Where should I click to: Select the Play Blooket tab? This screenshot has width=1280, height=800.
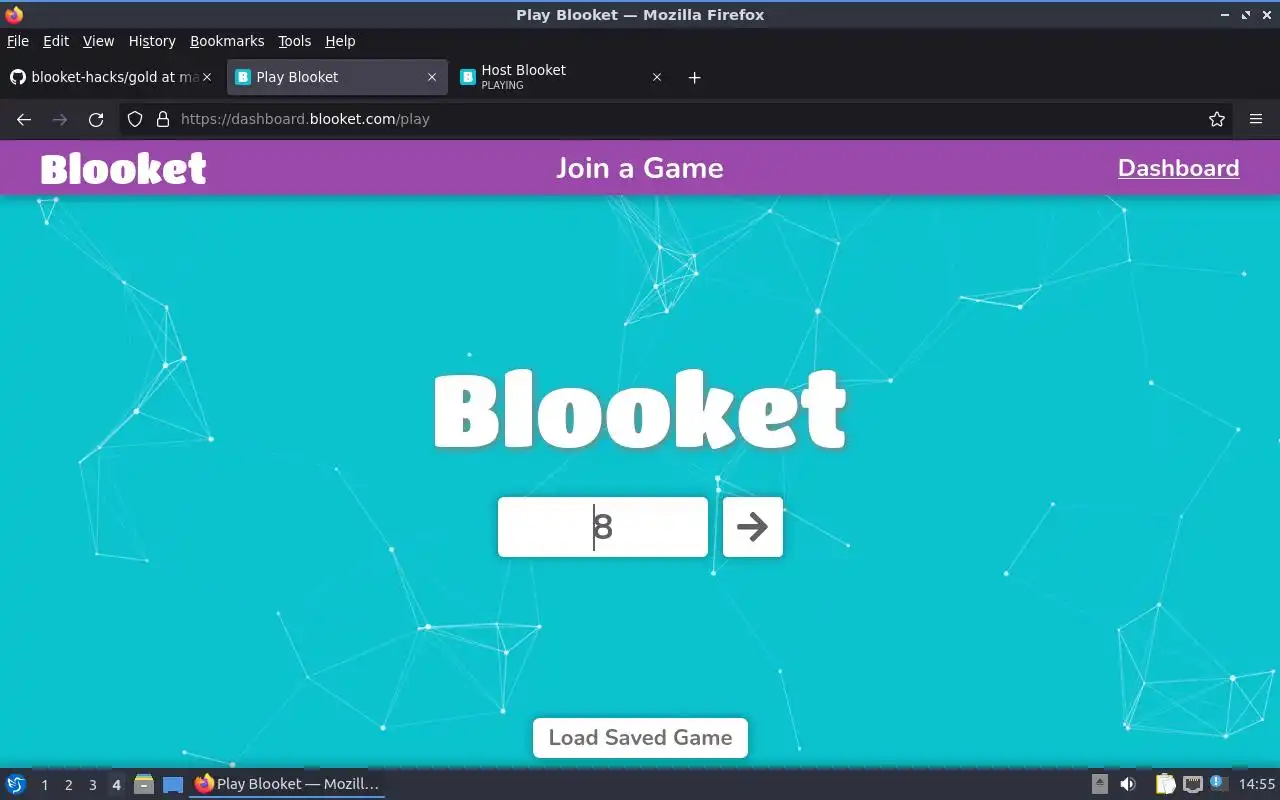(337, 77)
